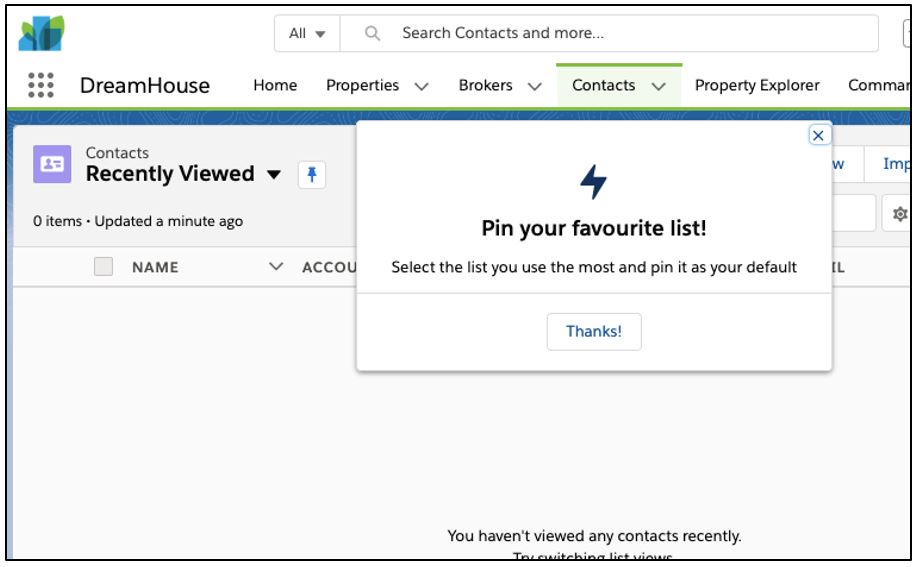This screenshot has width=919, height=567.
Task: Open the Brokers tab dropdown menu
Action: (x=535, y=86)
